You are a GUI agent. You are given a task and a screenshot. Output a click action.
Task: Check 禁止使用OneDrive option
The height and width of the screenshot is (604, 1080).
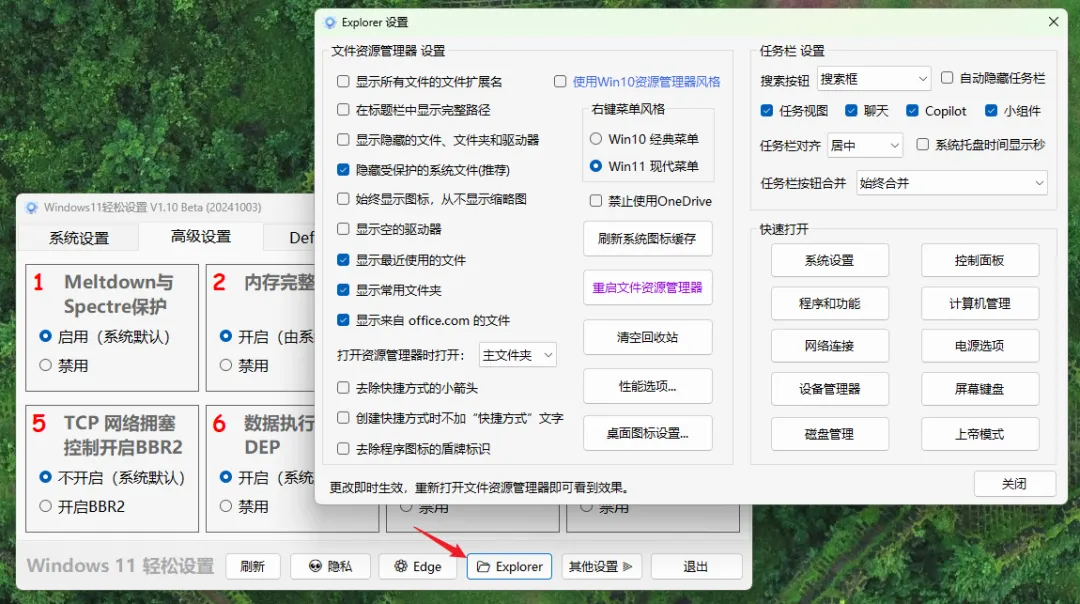596,200
